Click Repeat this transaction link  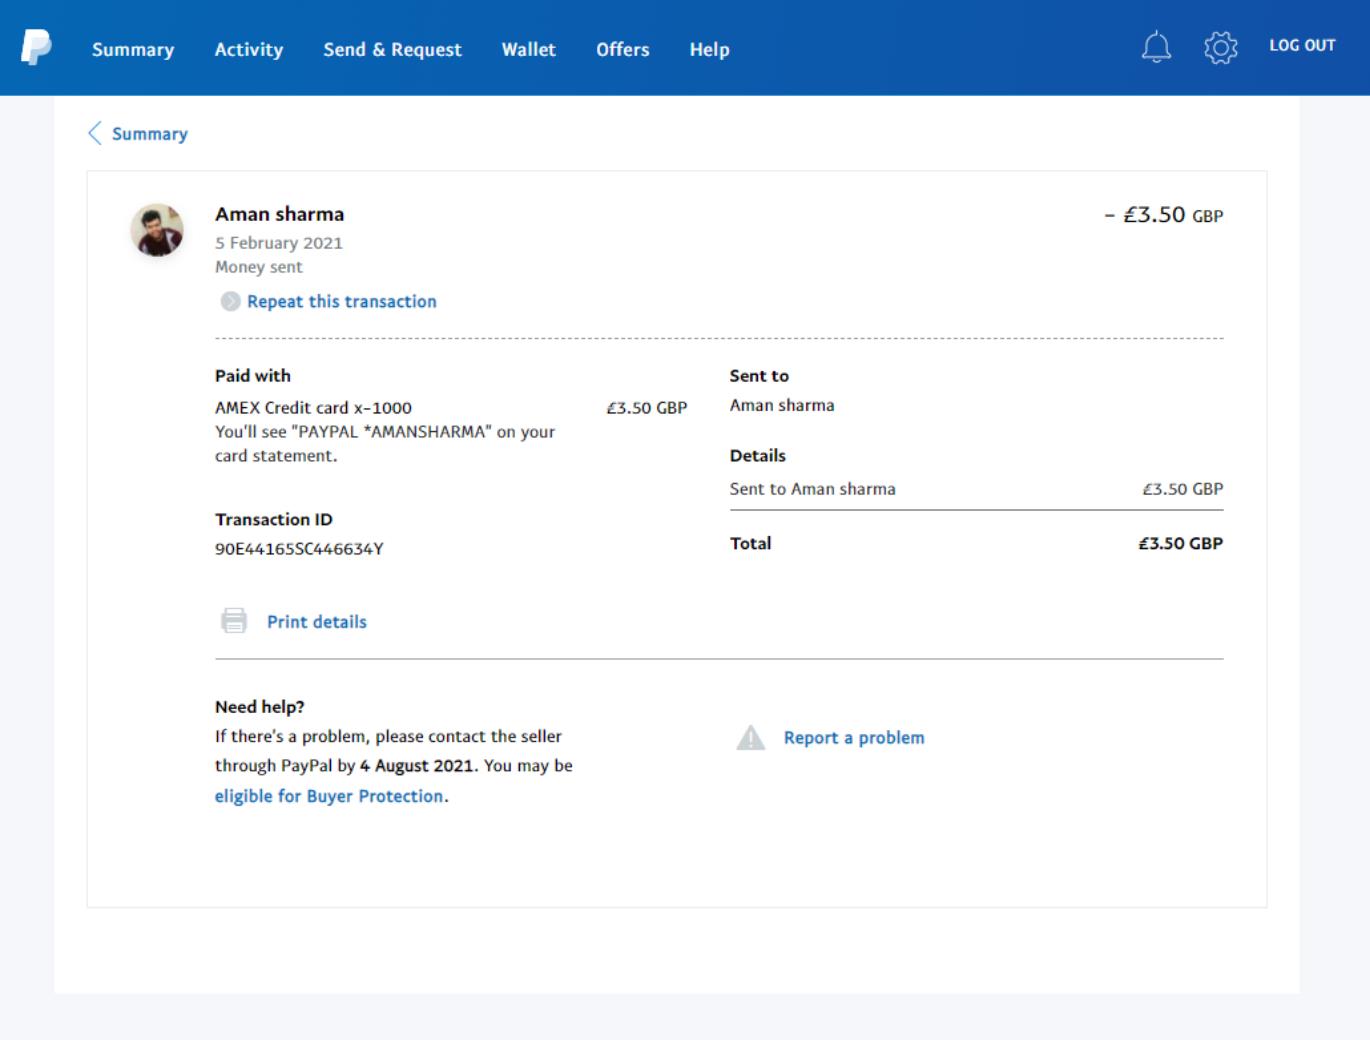pyautogui.click(x=341, y=301)
